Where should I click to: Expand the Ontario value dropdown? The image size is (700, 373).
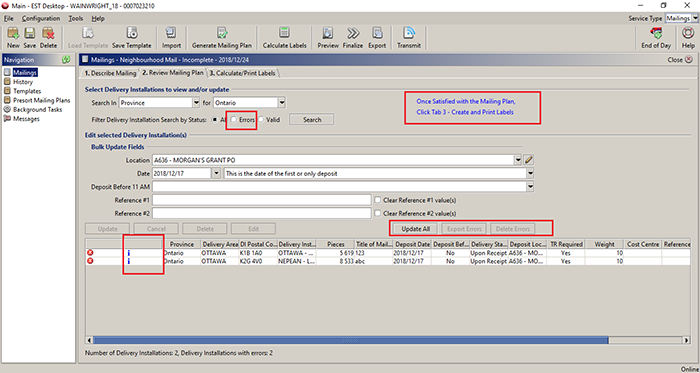[x=282, y=103]
